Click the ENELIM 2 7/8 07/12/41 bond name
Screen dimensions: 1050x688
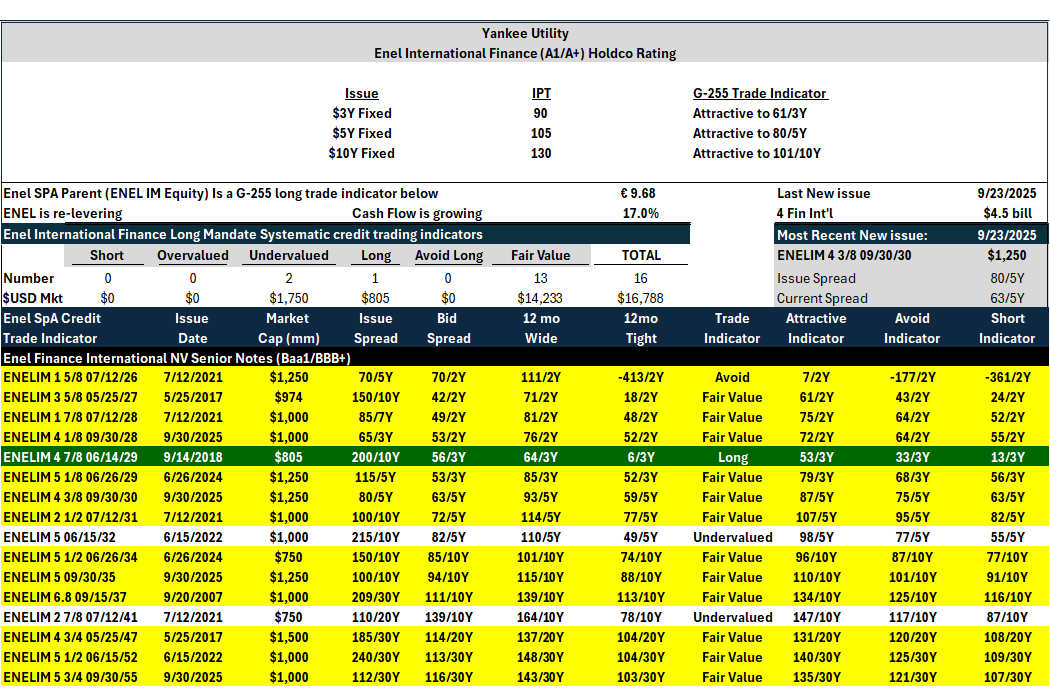pyautogui.click(x=70, y=617)
